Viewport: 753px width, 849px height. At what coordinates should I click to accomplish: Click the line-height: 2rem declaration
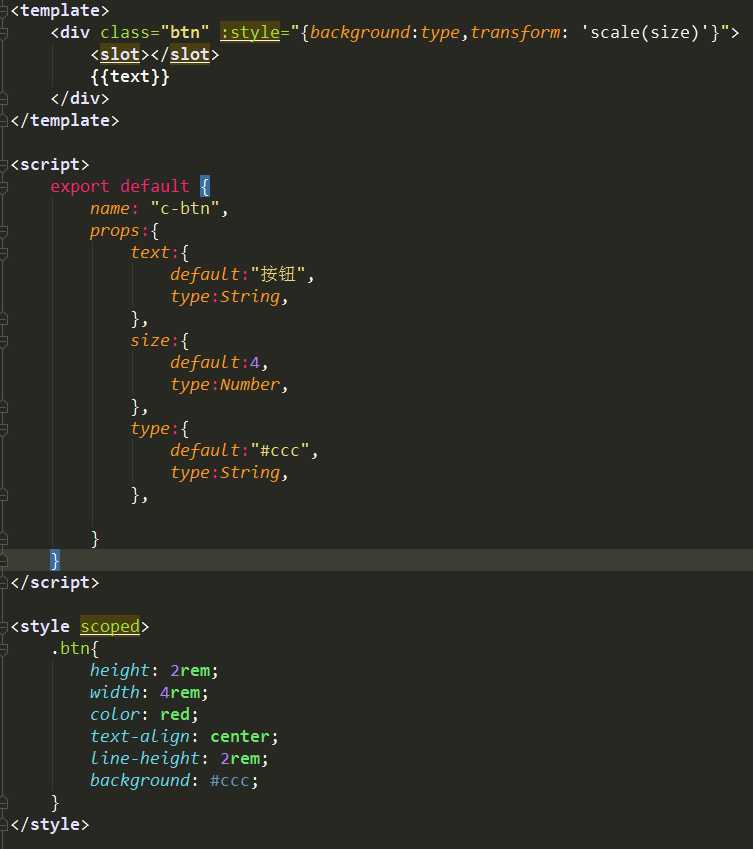pos(179,759)
